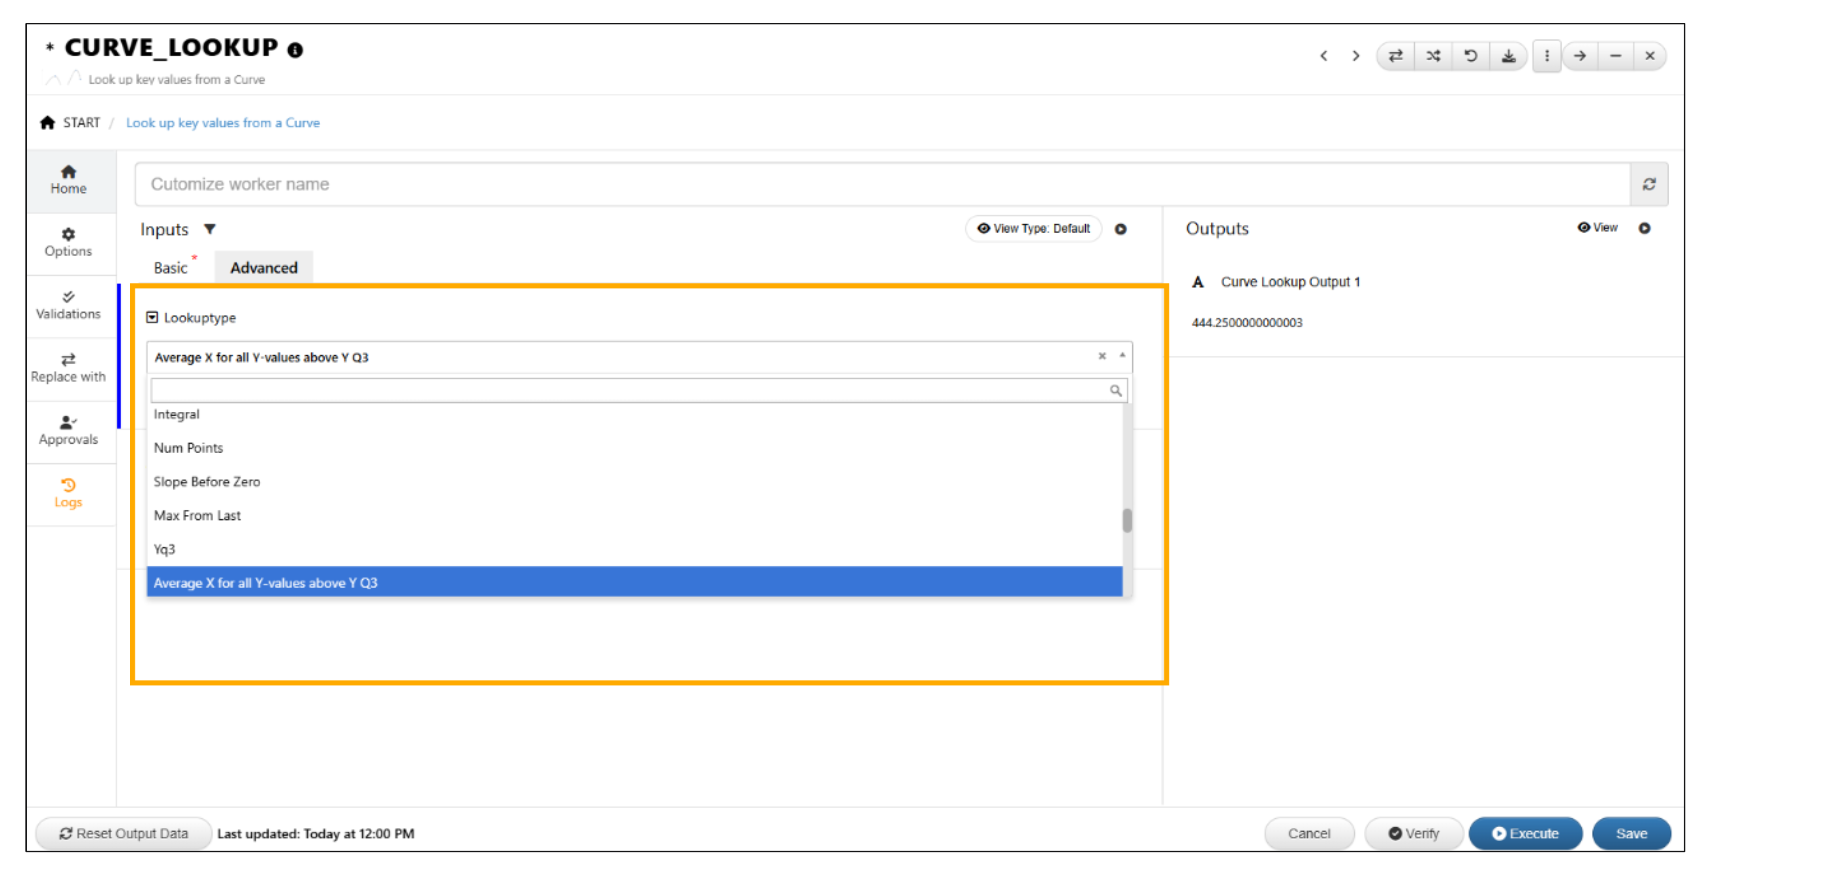Select 'Slope Before Zero' from the list

207,482
